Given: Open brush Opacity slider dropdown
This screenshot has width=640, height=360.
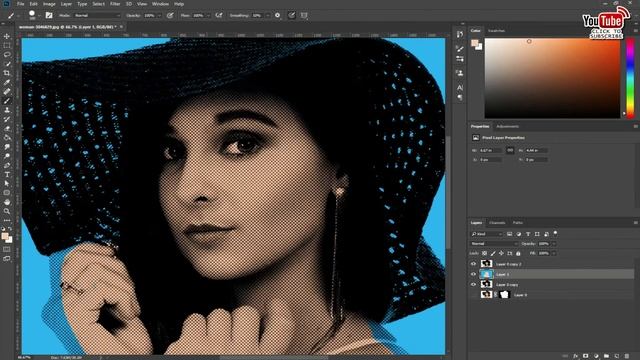Looking at the screenshot, I should [159, 16].
